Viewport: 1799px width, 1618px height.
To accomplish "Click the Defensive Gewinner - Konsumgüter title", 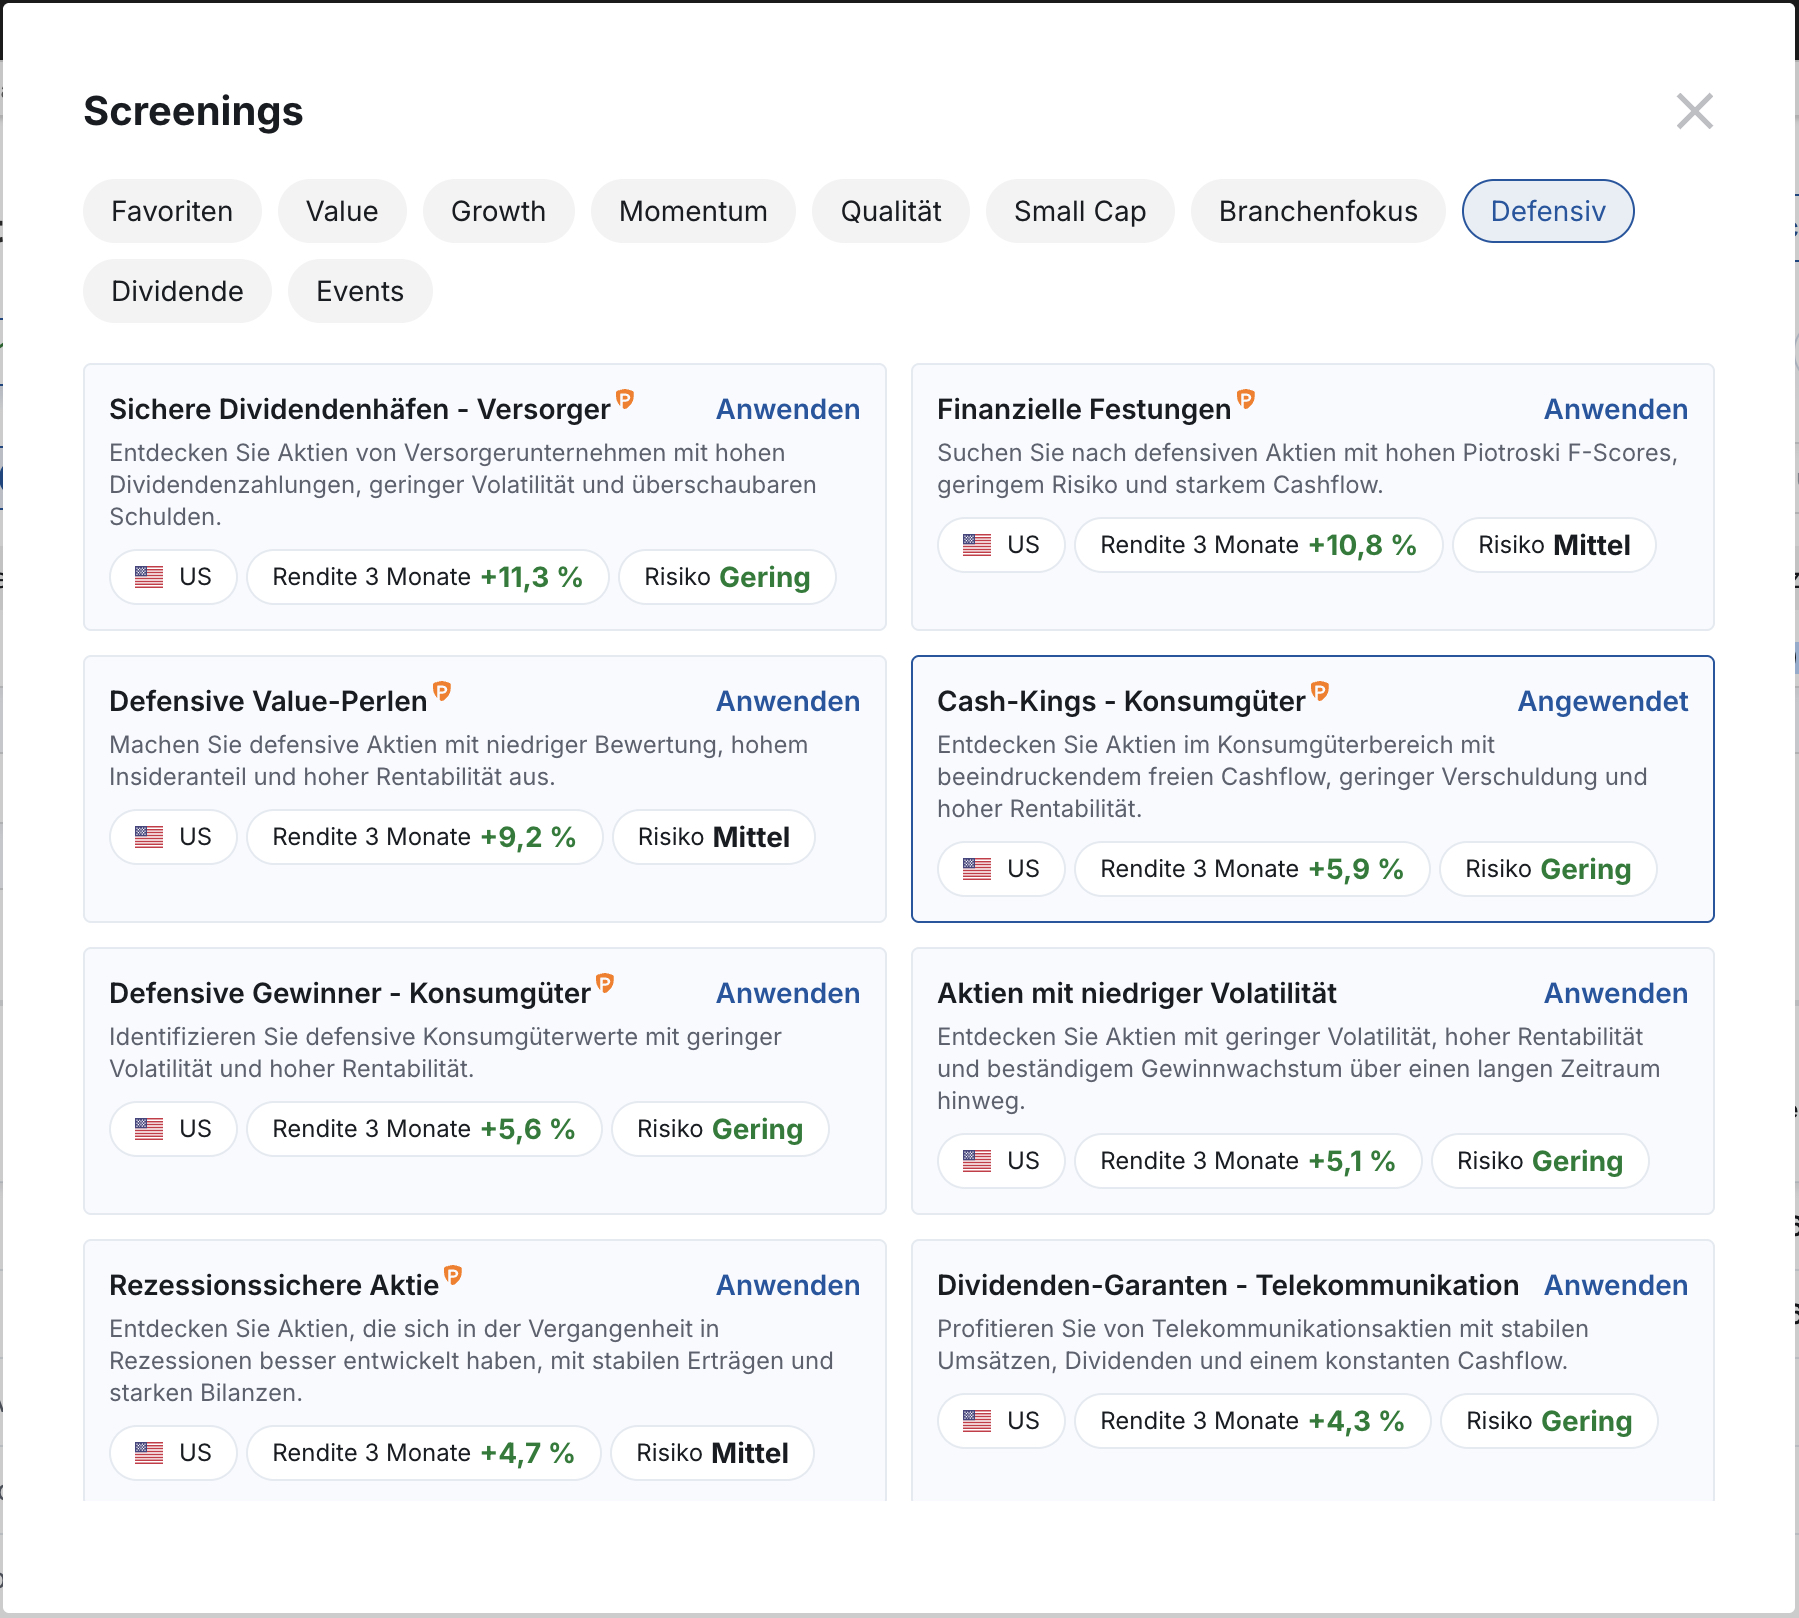I will (x=350, y=993).
